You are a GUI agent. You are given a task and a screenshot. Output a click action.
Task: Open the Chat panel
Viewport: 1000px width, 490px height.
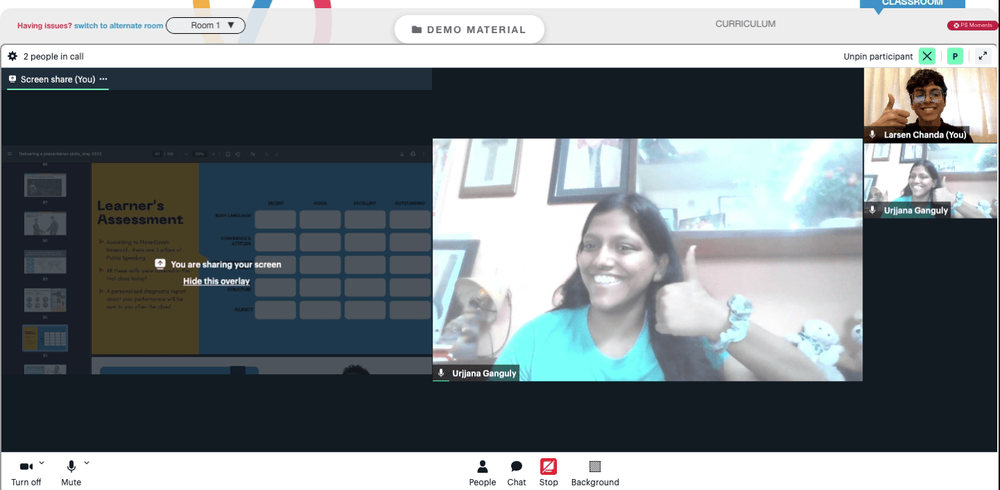(x=517, y=473)
